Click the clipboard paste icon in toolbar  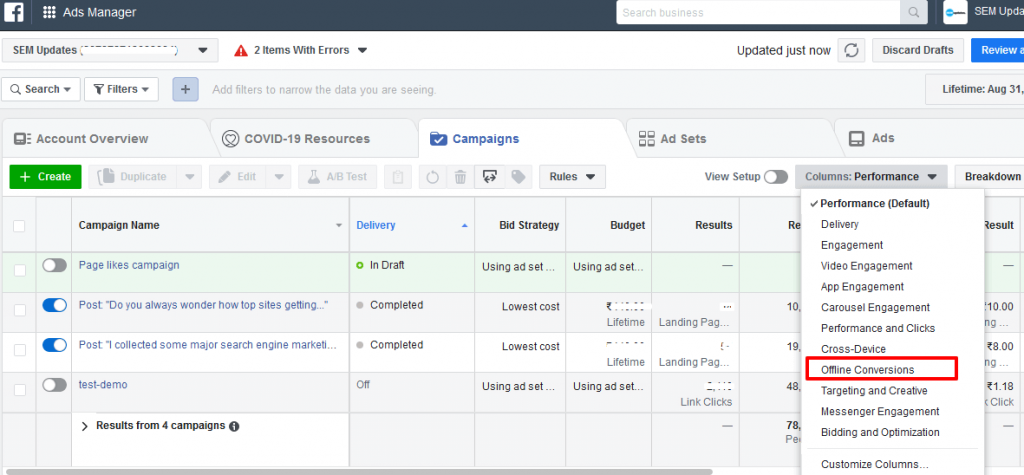pyautogui.click(x=398, y=176)
